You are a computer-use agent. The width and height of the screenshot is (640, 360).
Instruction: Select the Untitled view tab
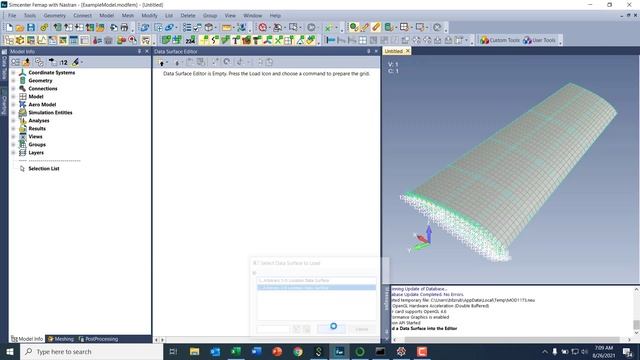click(393, 51)
